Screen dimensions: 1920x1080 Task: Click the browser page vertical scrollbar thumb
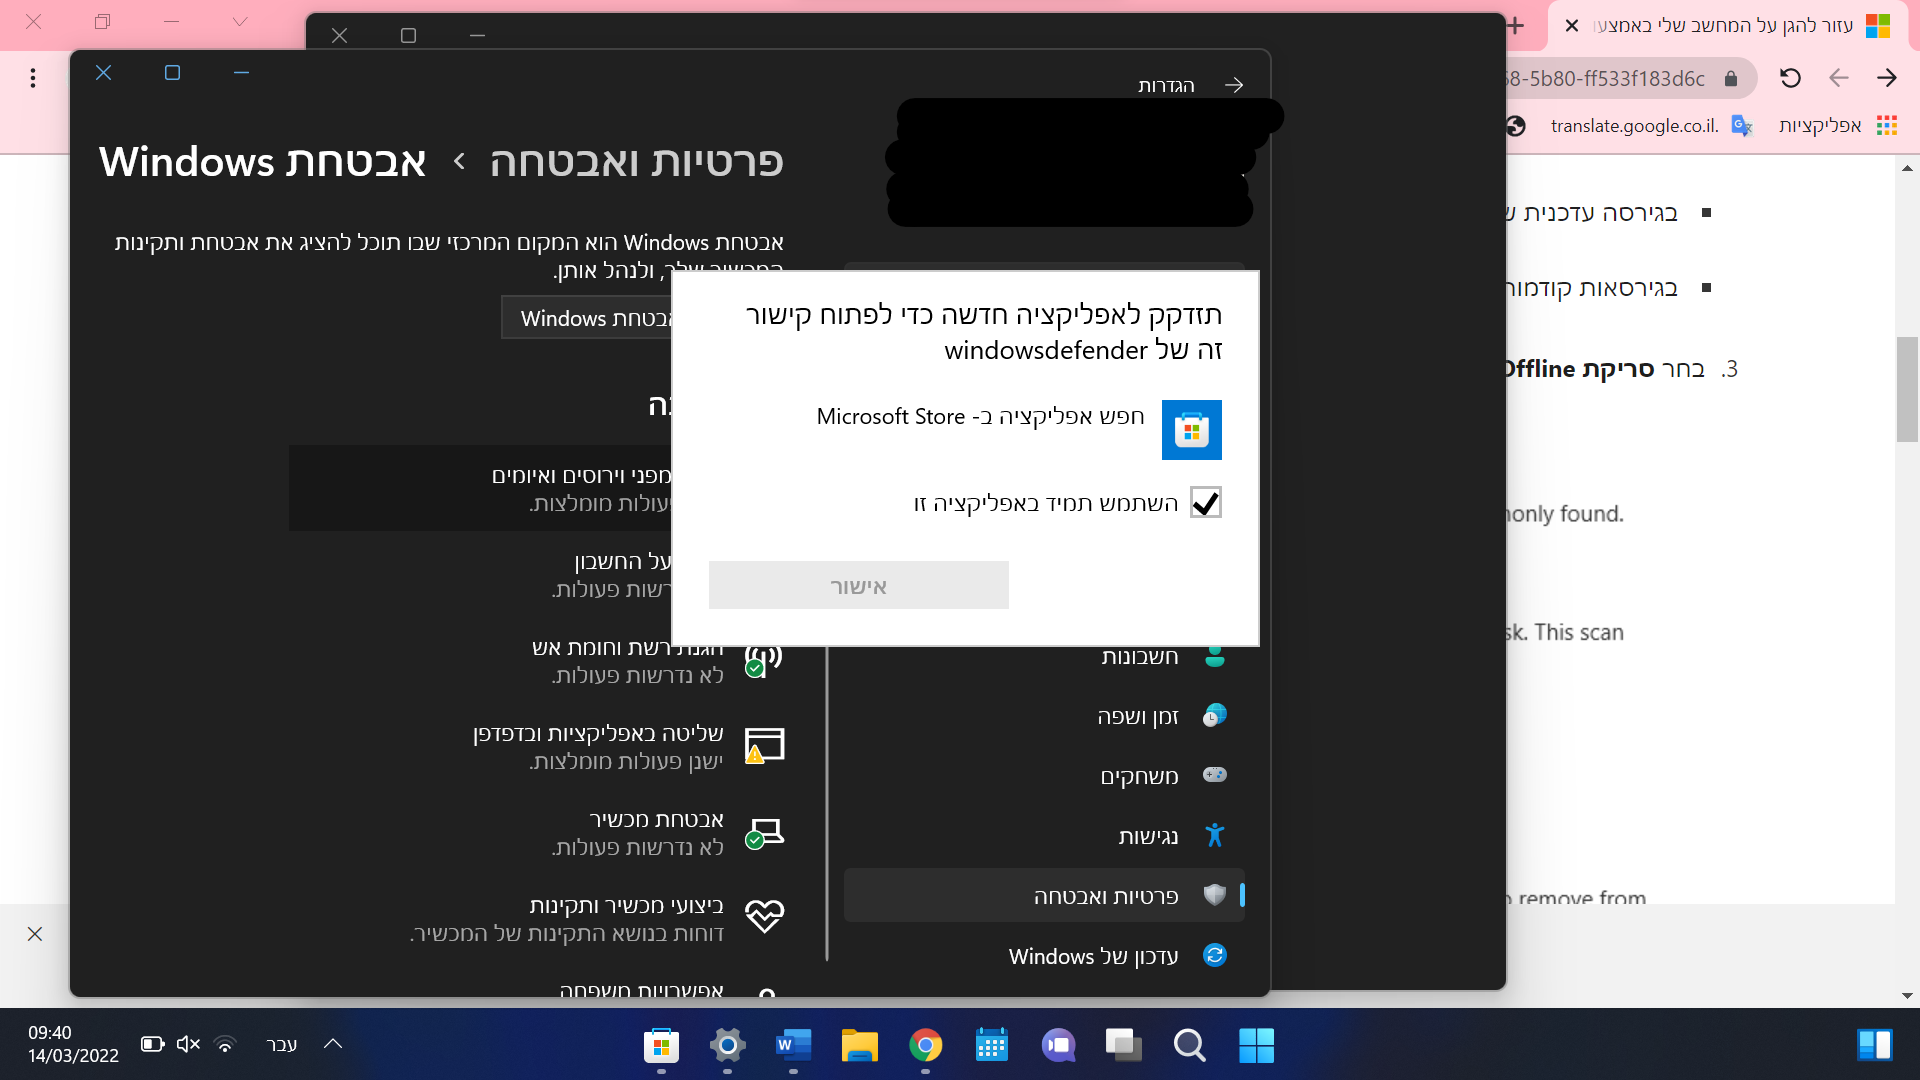click(1907, 390)
